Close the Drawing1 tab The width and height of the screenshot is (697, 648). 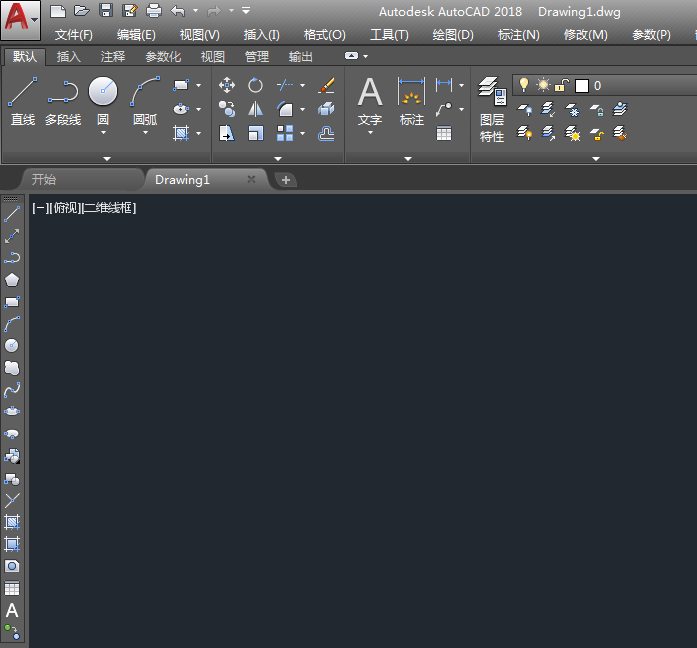(x=251, y=179)
